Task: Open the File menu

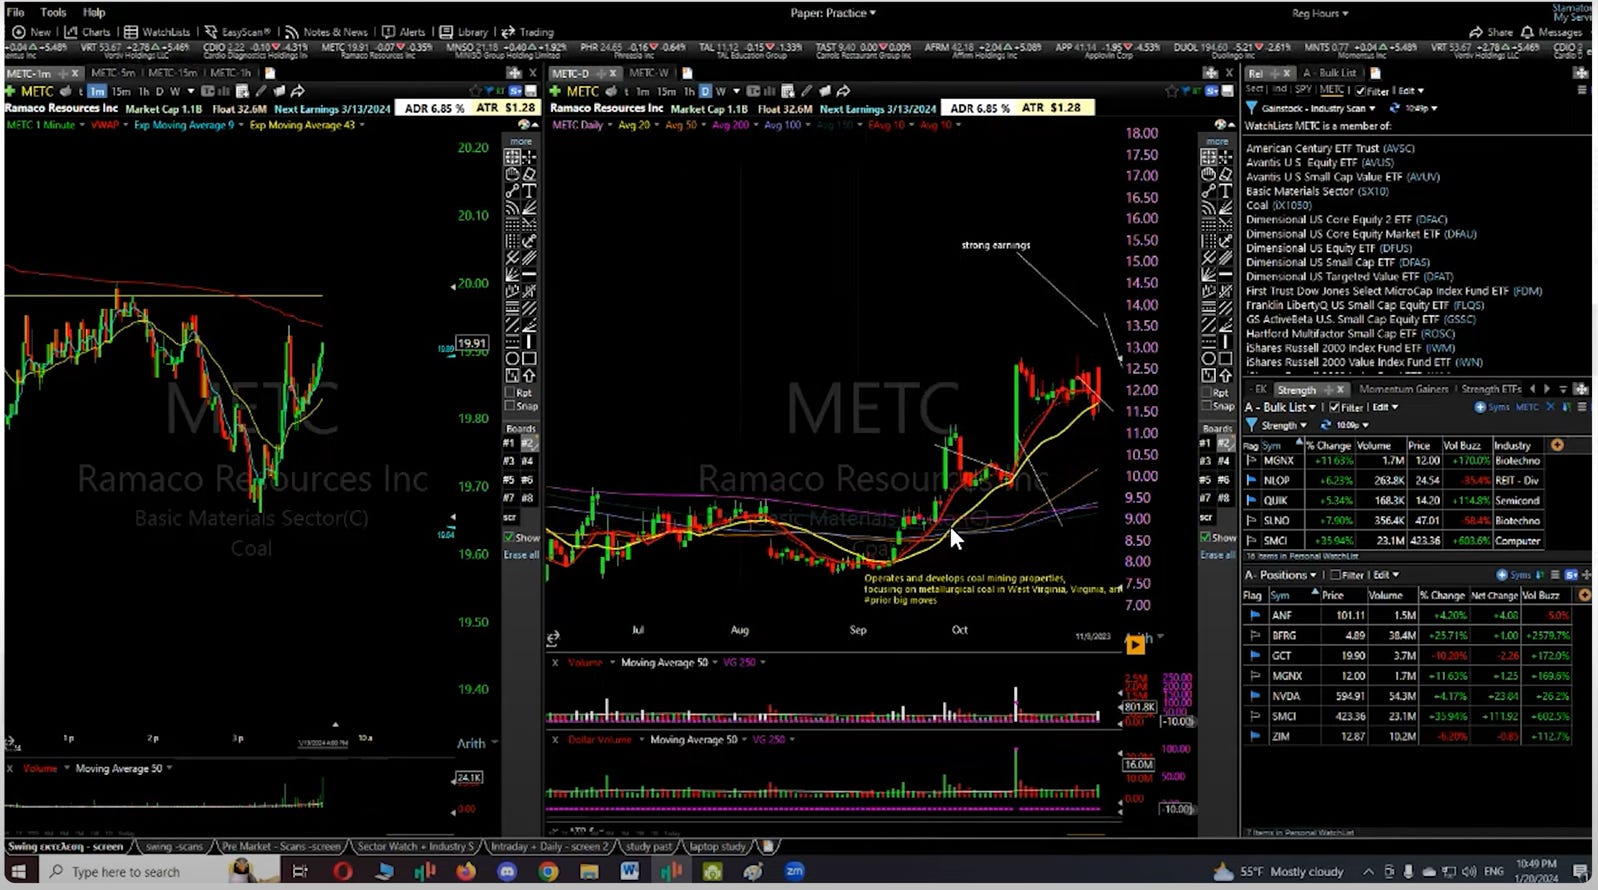Action: click(15, 12)
